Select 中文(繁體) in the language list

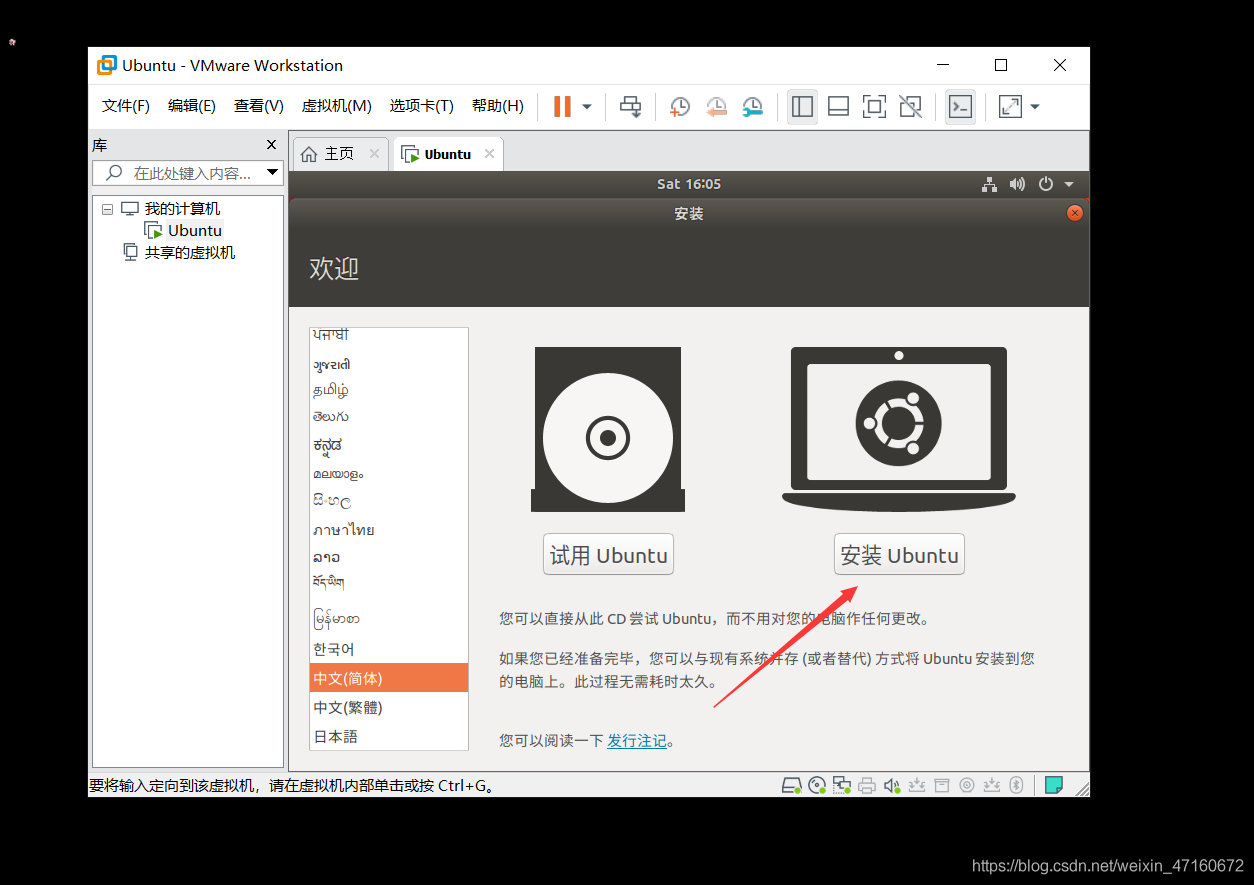click(x=389, y=707)
